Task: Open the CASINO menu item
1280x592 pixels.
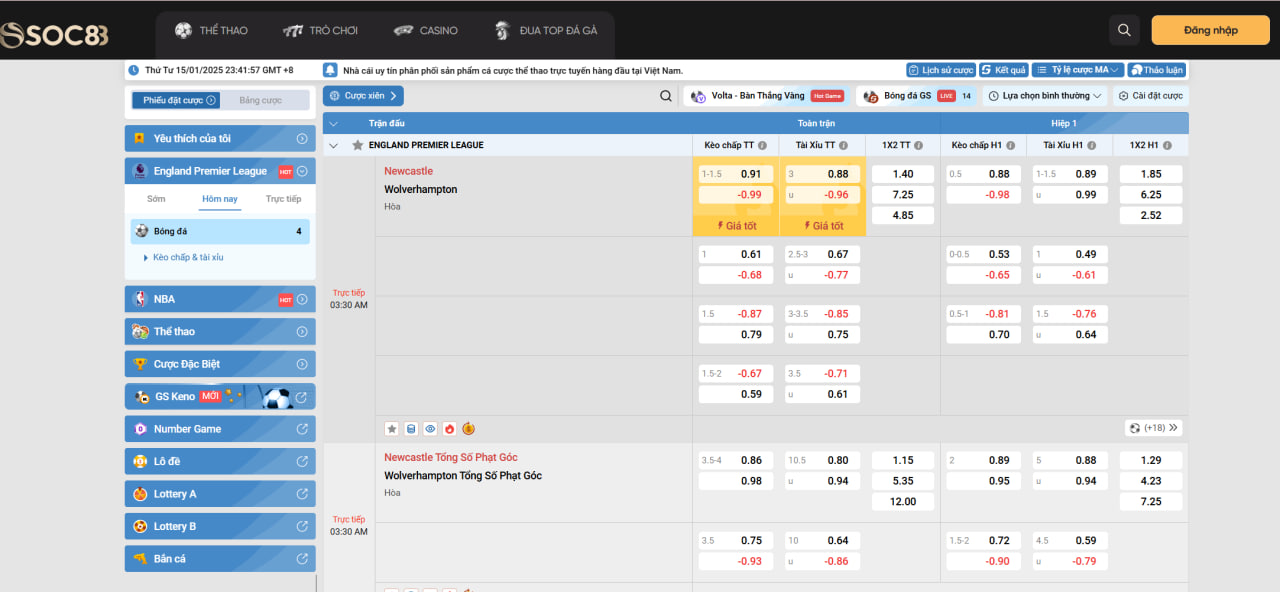Action: (x=425, y=31)
